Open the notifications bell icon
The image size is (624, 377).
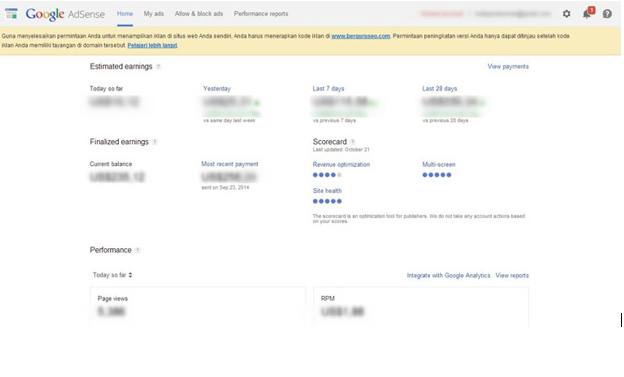tap(587, 14)
